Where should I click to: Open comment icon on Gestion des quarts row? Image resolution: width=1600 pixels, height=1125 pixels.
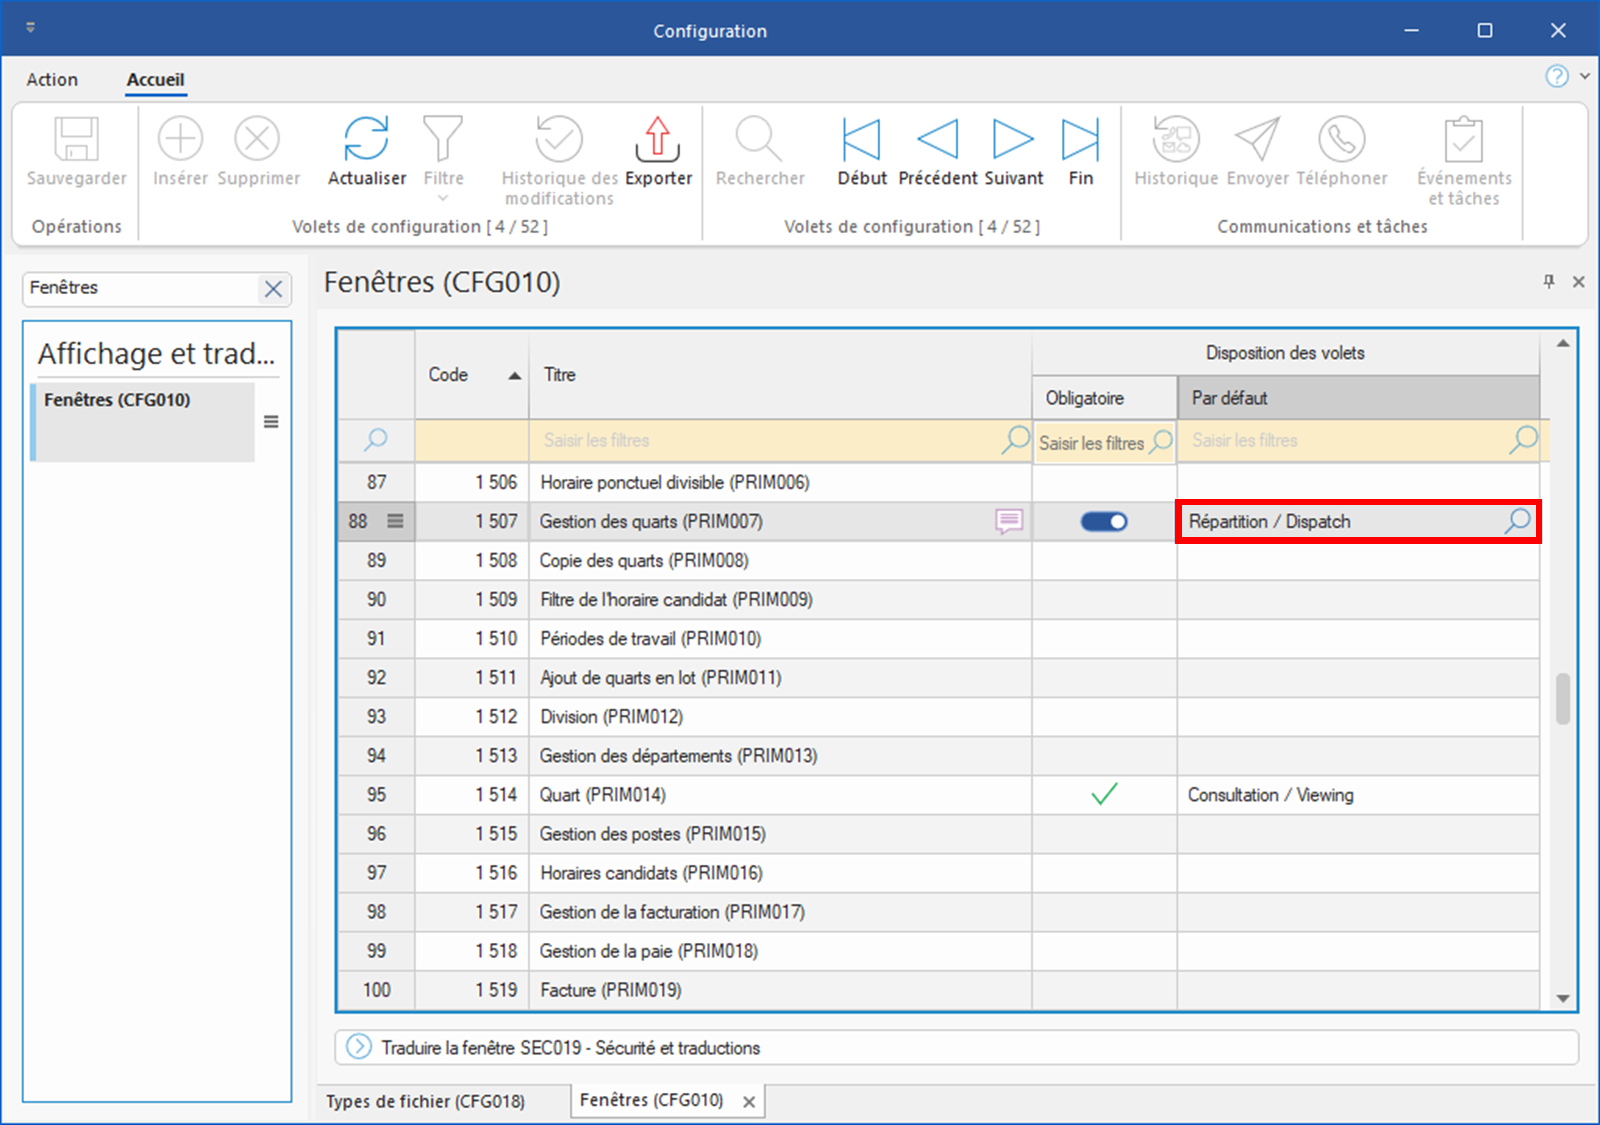tap(1008, 521)
